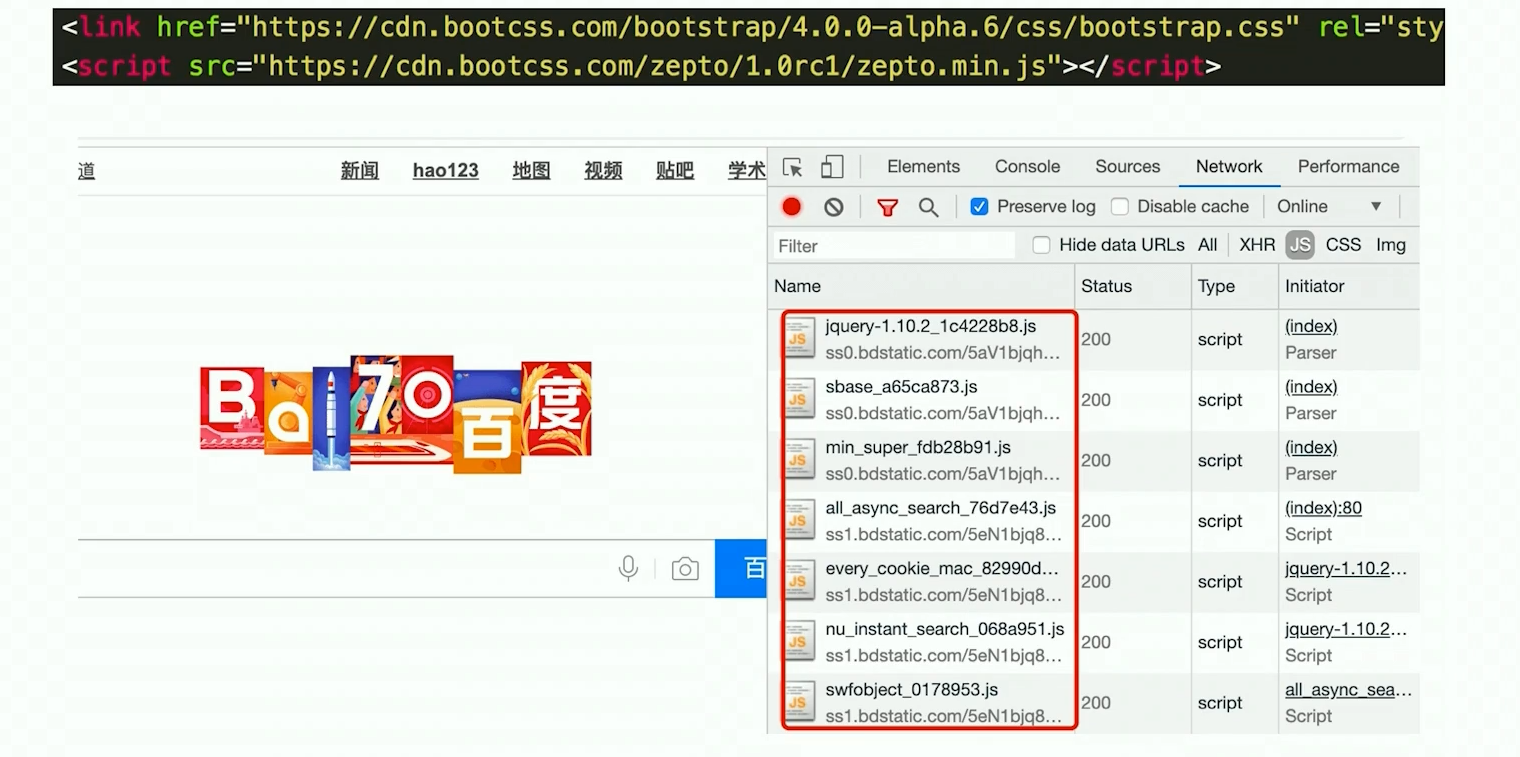
Task: Open network search magnifier icon
Action: pyautogui.click(x=929, y=207)
